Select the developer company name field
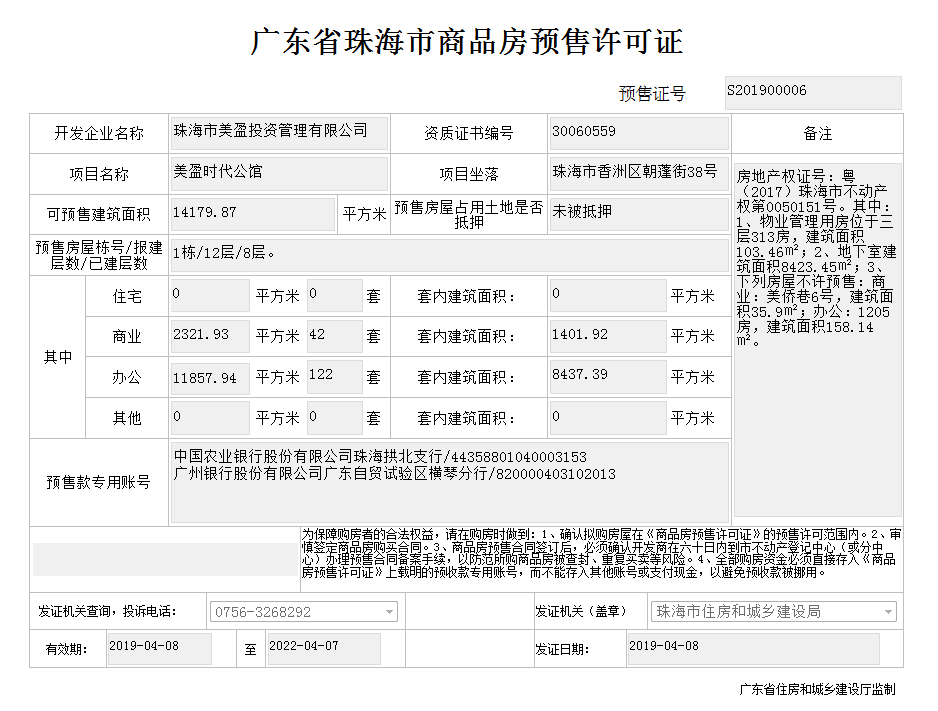The height and width of the screenshot is (711, 938). 279,133
